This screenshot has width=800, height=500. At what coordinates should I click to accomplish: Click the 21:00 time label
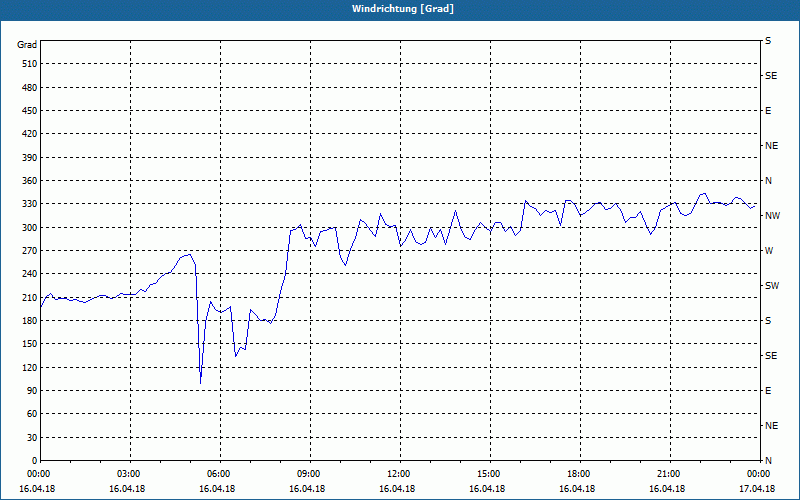coord(669,474)
